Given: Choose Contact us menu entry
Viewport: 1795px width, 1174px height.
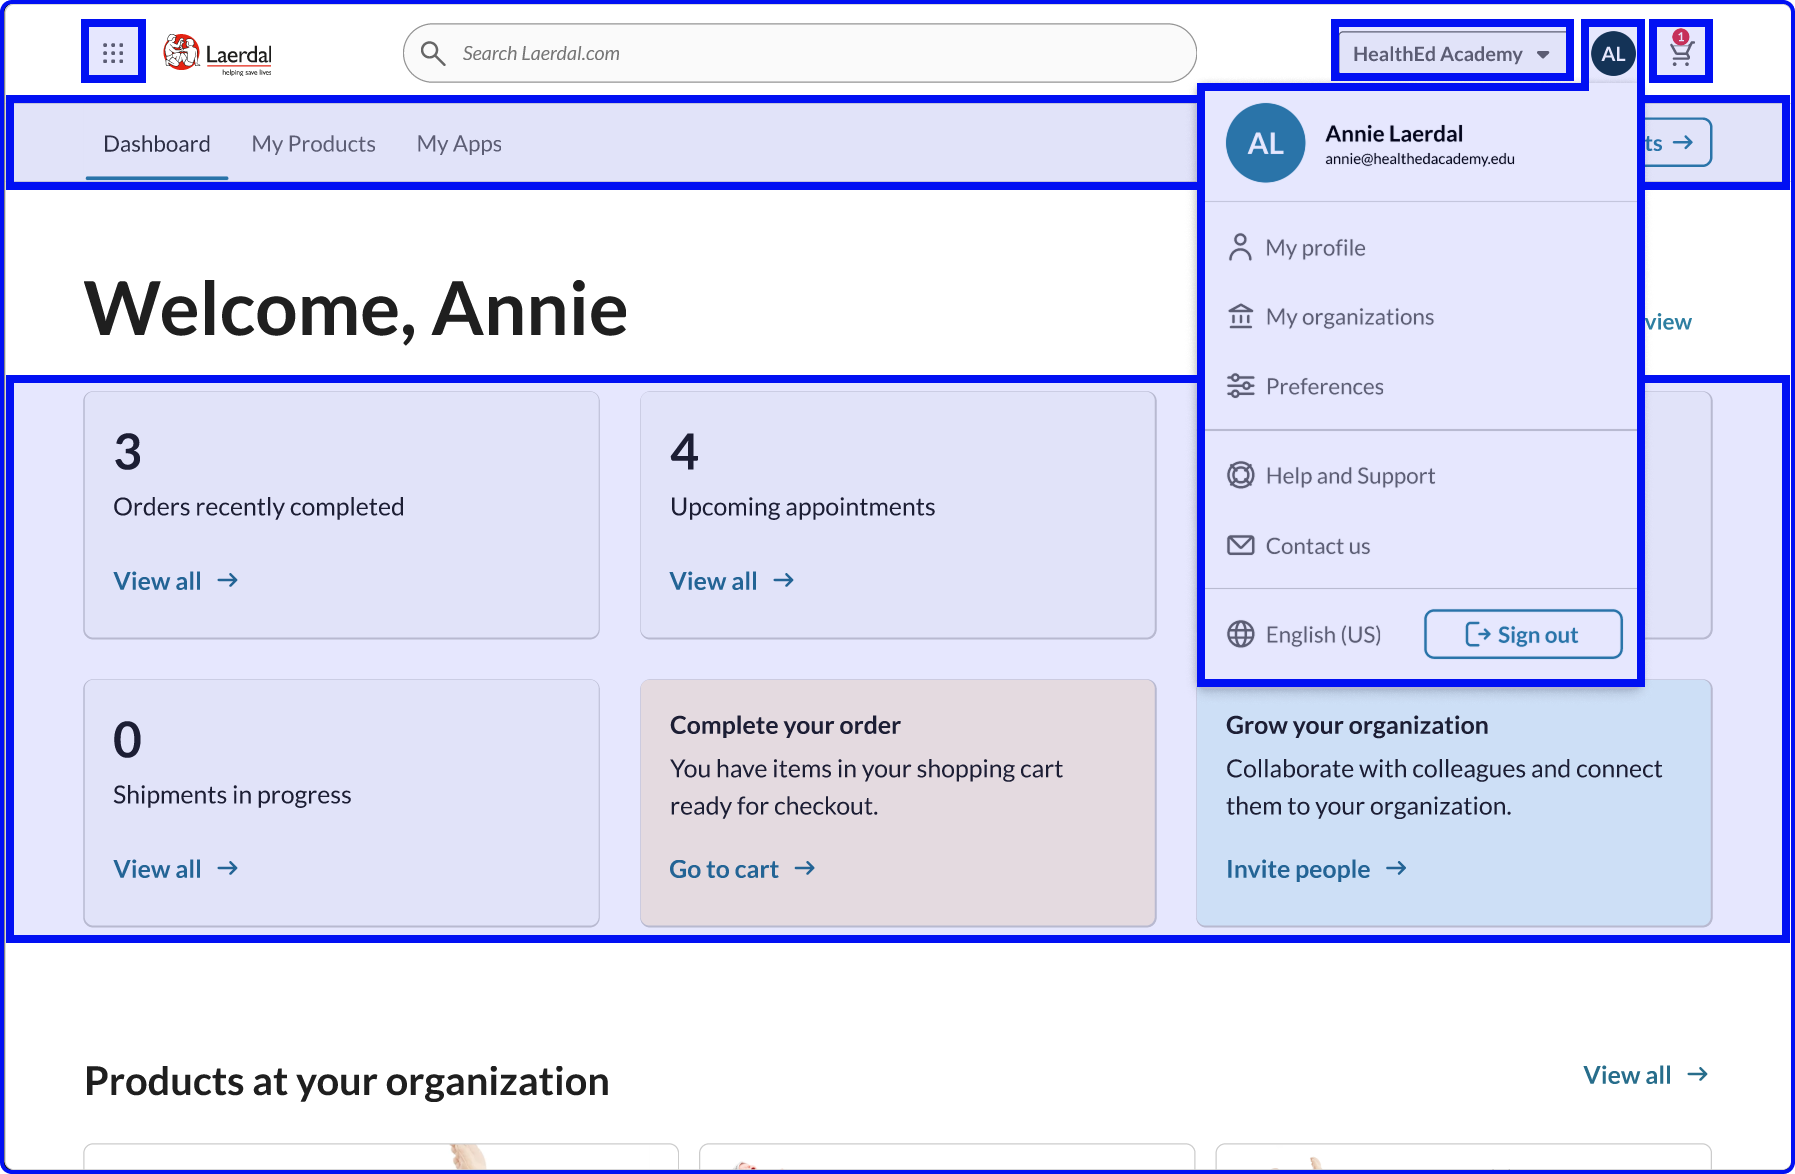Looking at the screenshot, I should coord(1317,546).
